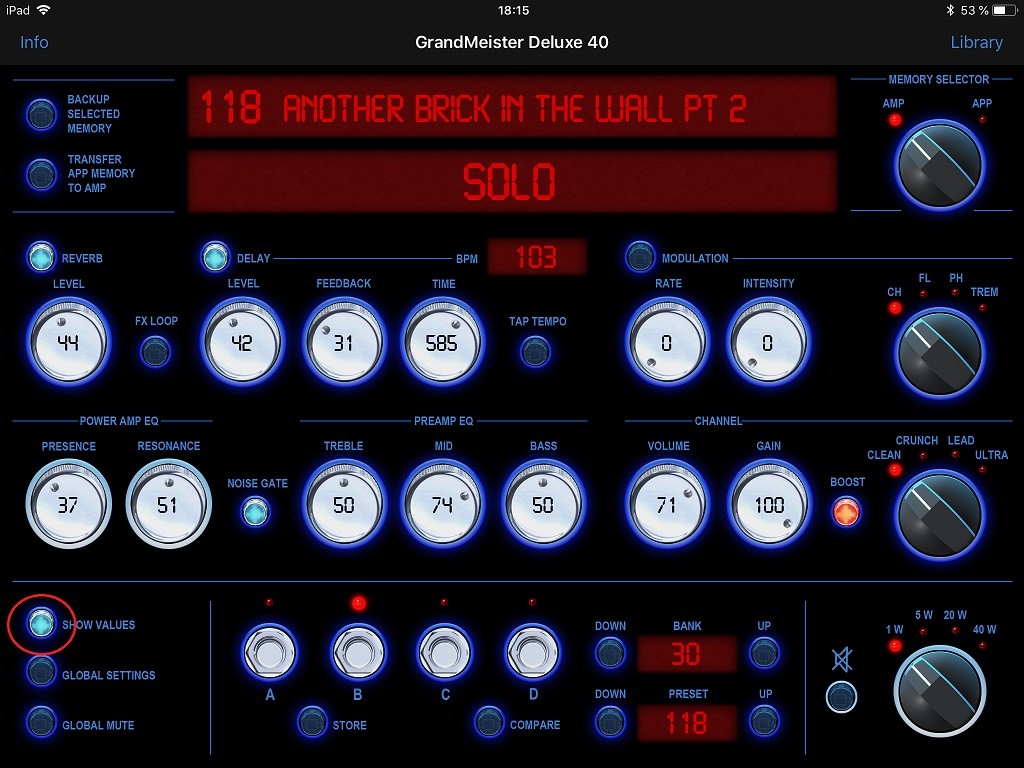
Task: Tap the Tap Tempo button
Action: point(536,352)
